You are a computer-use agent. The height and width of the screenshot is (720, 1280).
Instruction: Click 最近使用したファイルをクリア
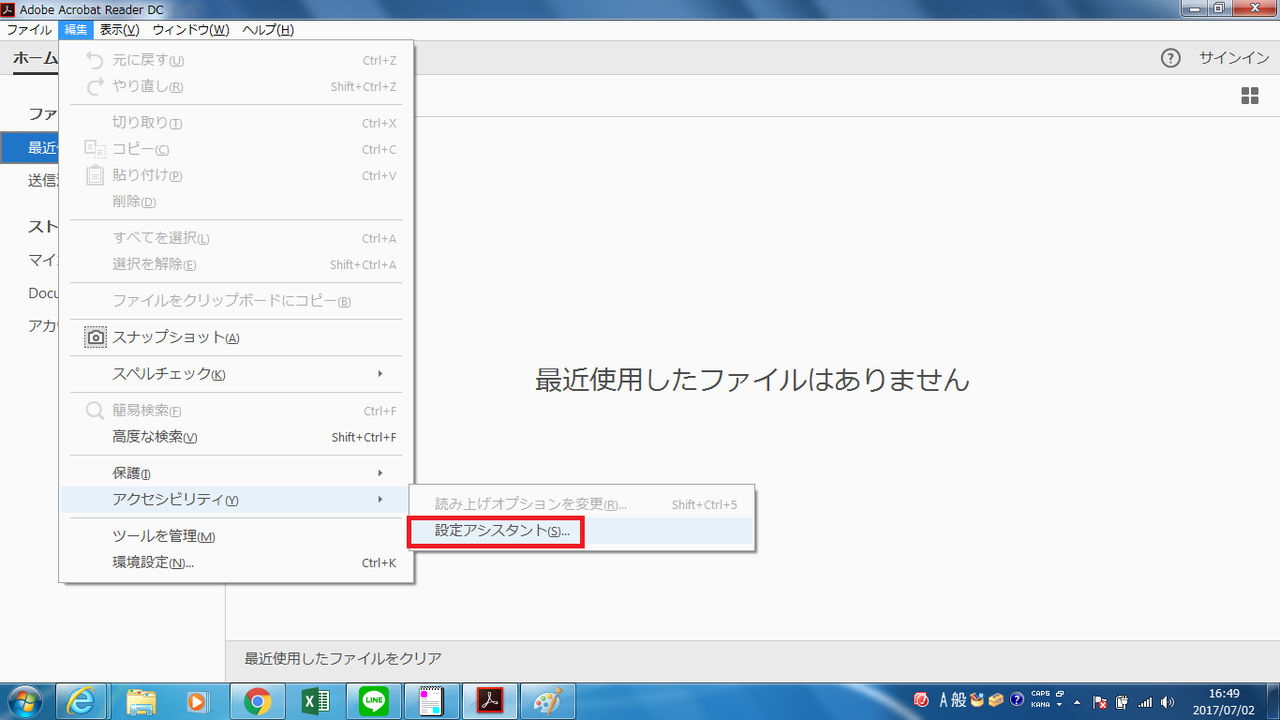[x=343, y=658]
